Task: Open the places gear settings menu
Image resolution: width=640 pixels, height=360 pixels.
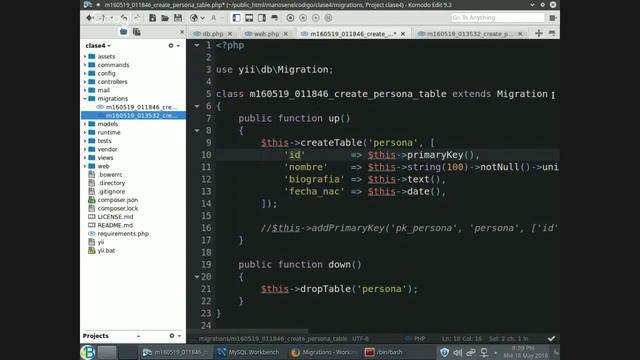Action: [174, 46]
